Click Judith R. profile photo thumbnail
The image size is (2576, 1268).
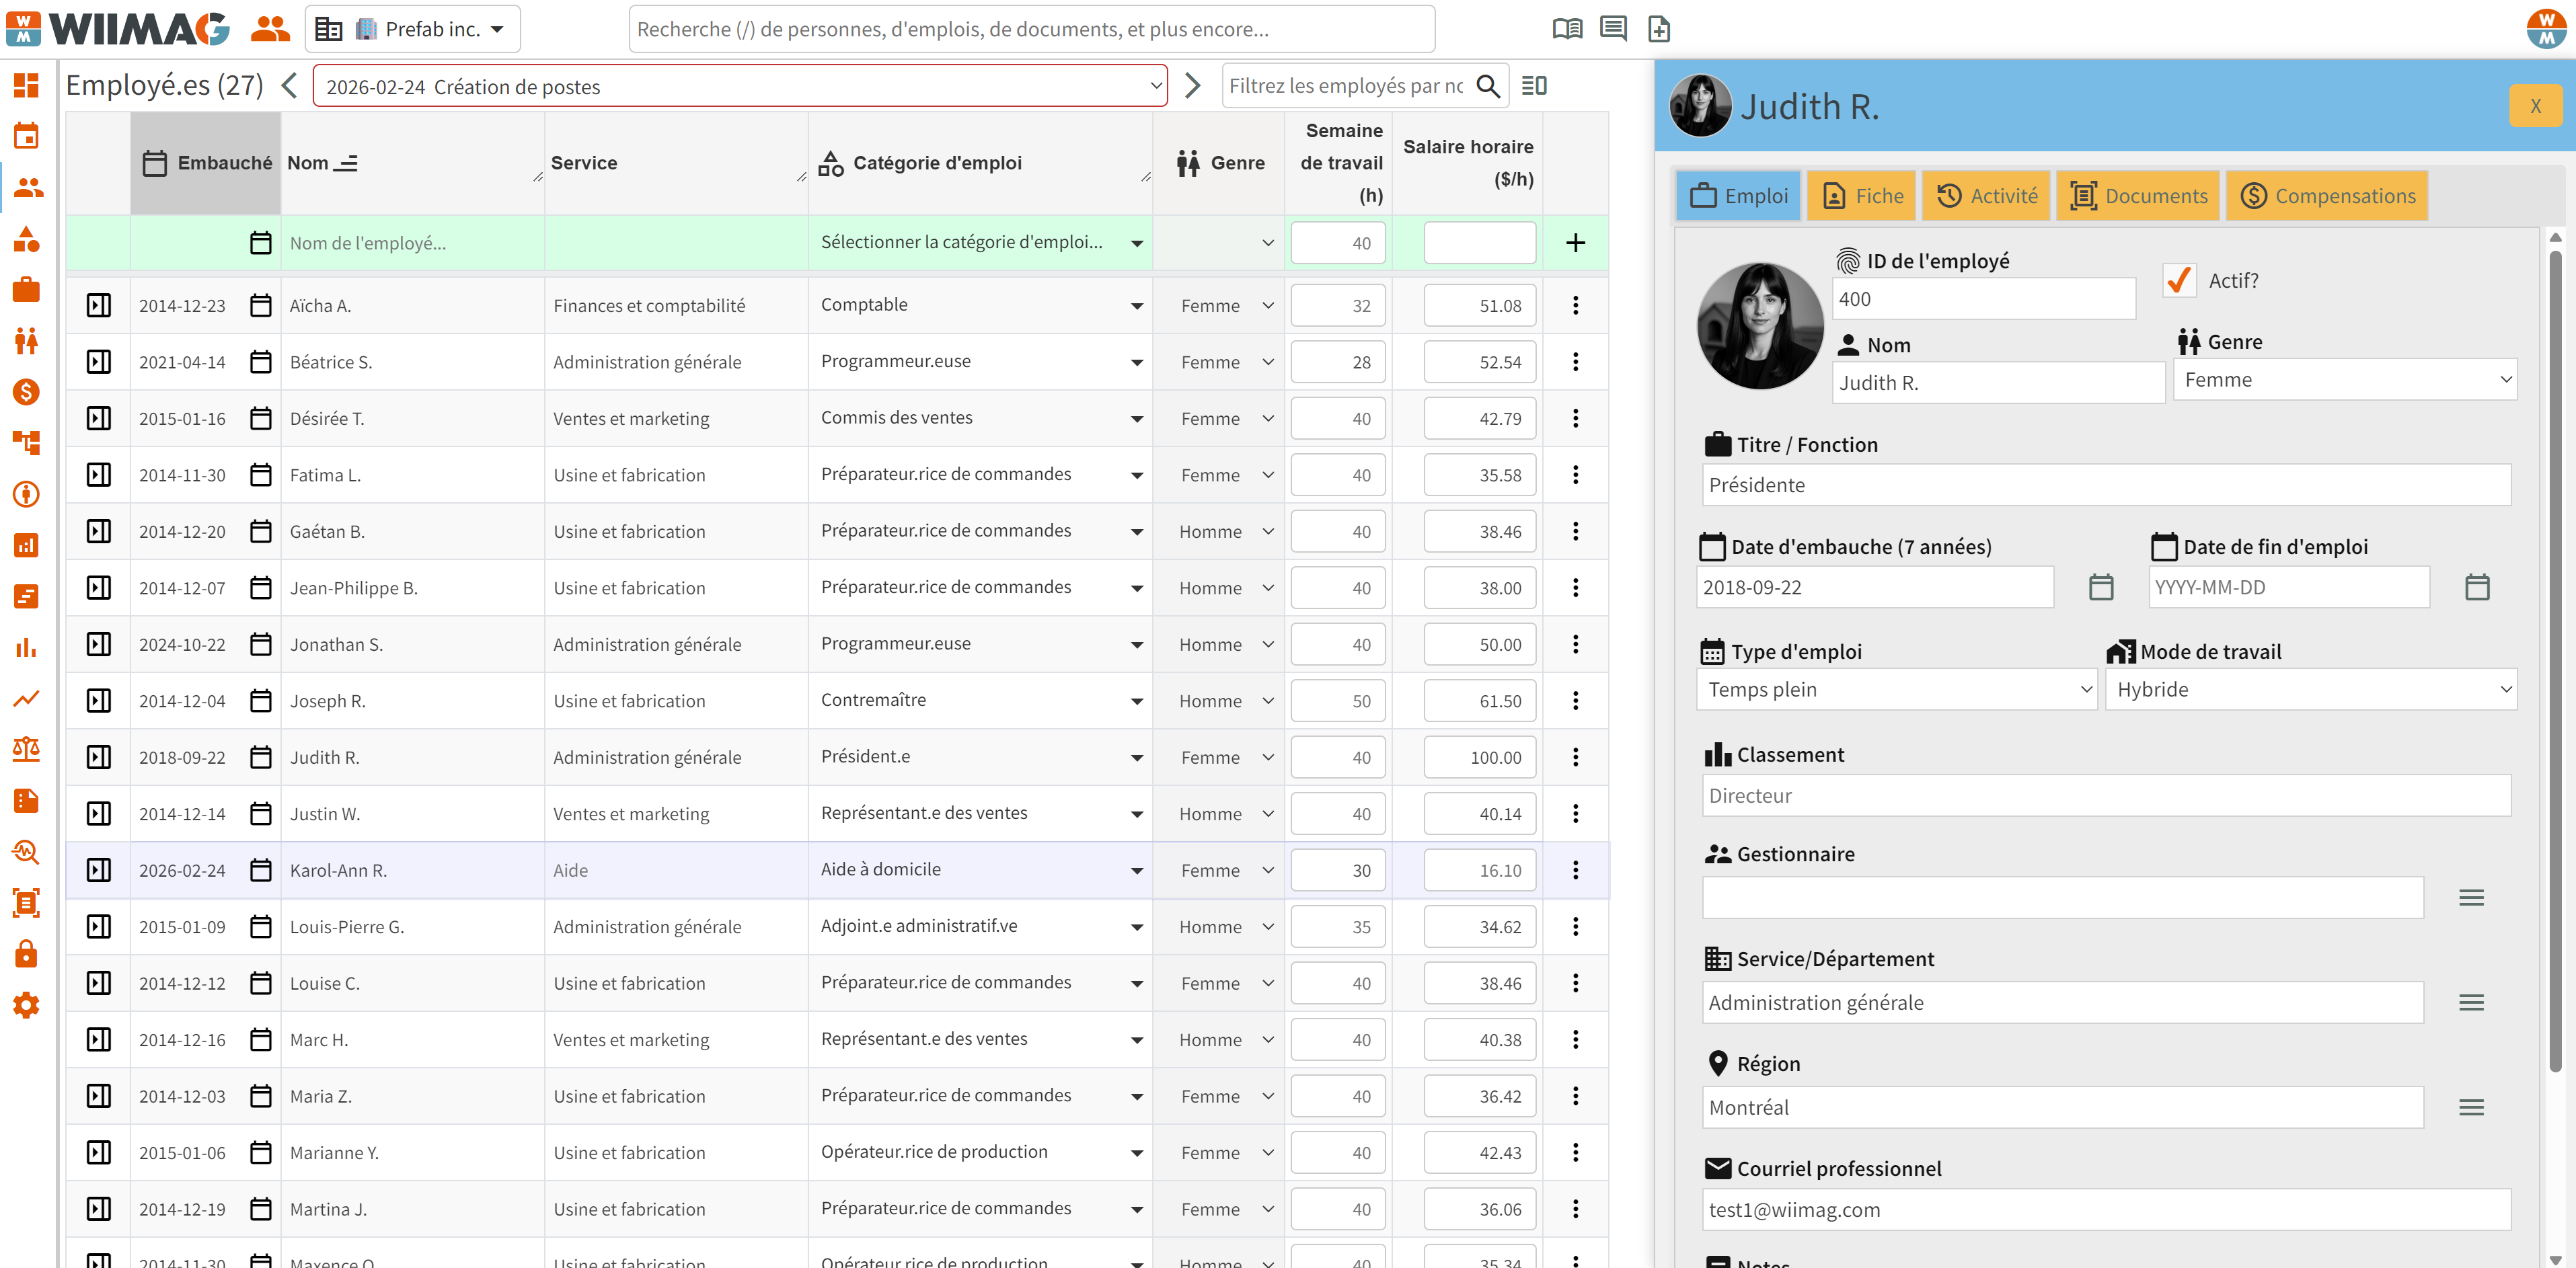pyautogui.click(x=1700, y=105)
